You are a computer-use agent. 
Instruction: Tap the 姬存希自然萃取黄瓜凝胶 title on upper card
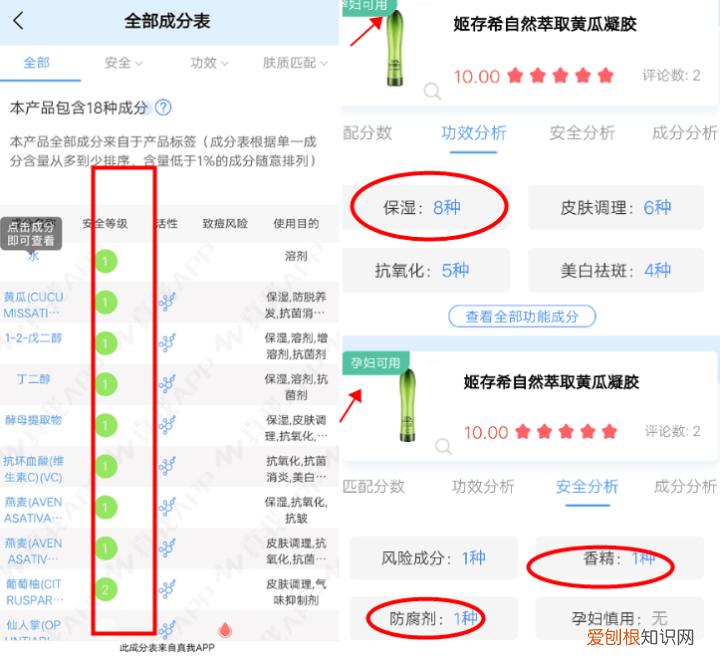[x=545, y=24]
